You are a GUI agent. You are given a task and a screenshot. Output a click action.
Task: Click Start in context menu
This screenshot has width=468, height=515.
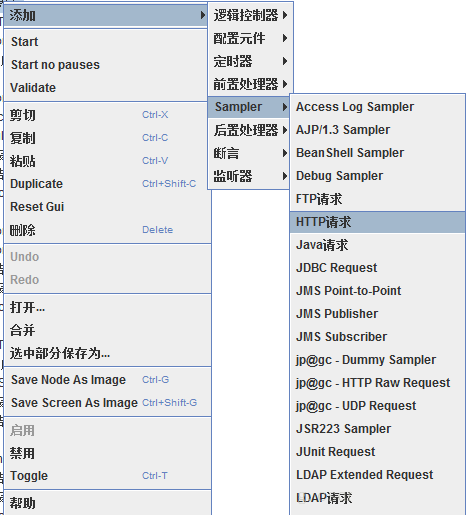point(106,42)
